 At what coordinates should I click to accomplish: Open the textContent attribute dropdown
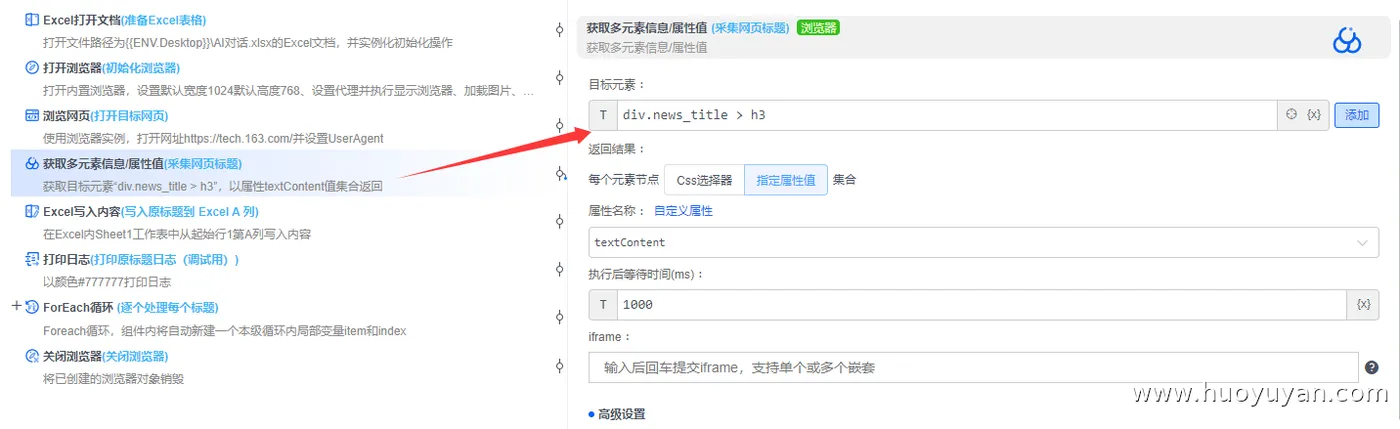(984, 242)
